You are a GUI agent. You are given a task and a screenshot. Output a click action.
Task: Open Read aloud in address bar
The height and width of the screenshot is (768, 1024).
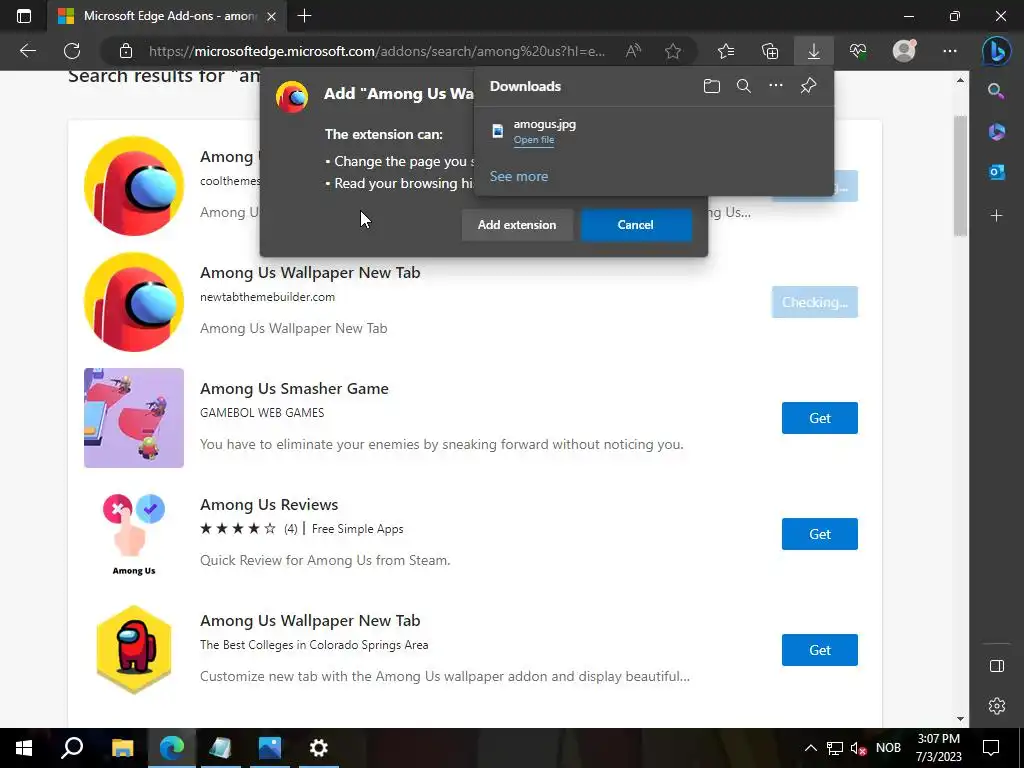tap(633, 51)
